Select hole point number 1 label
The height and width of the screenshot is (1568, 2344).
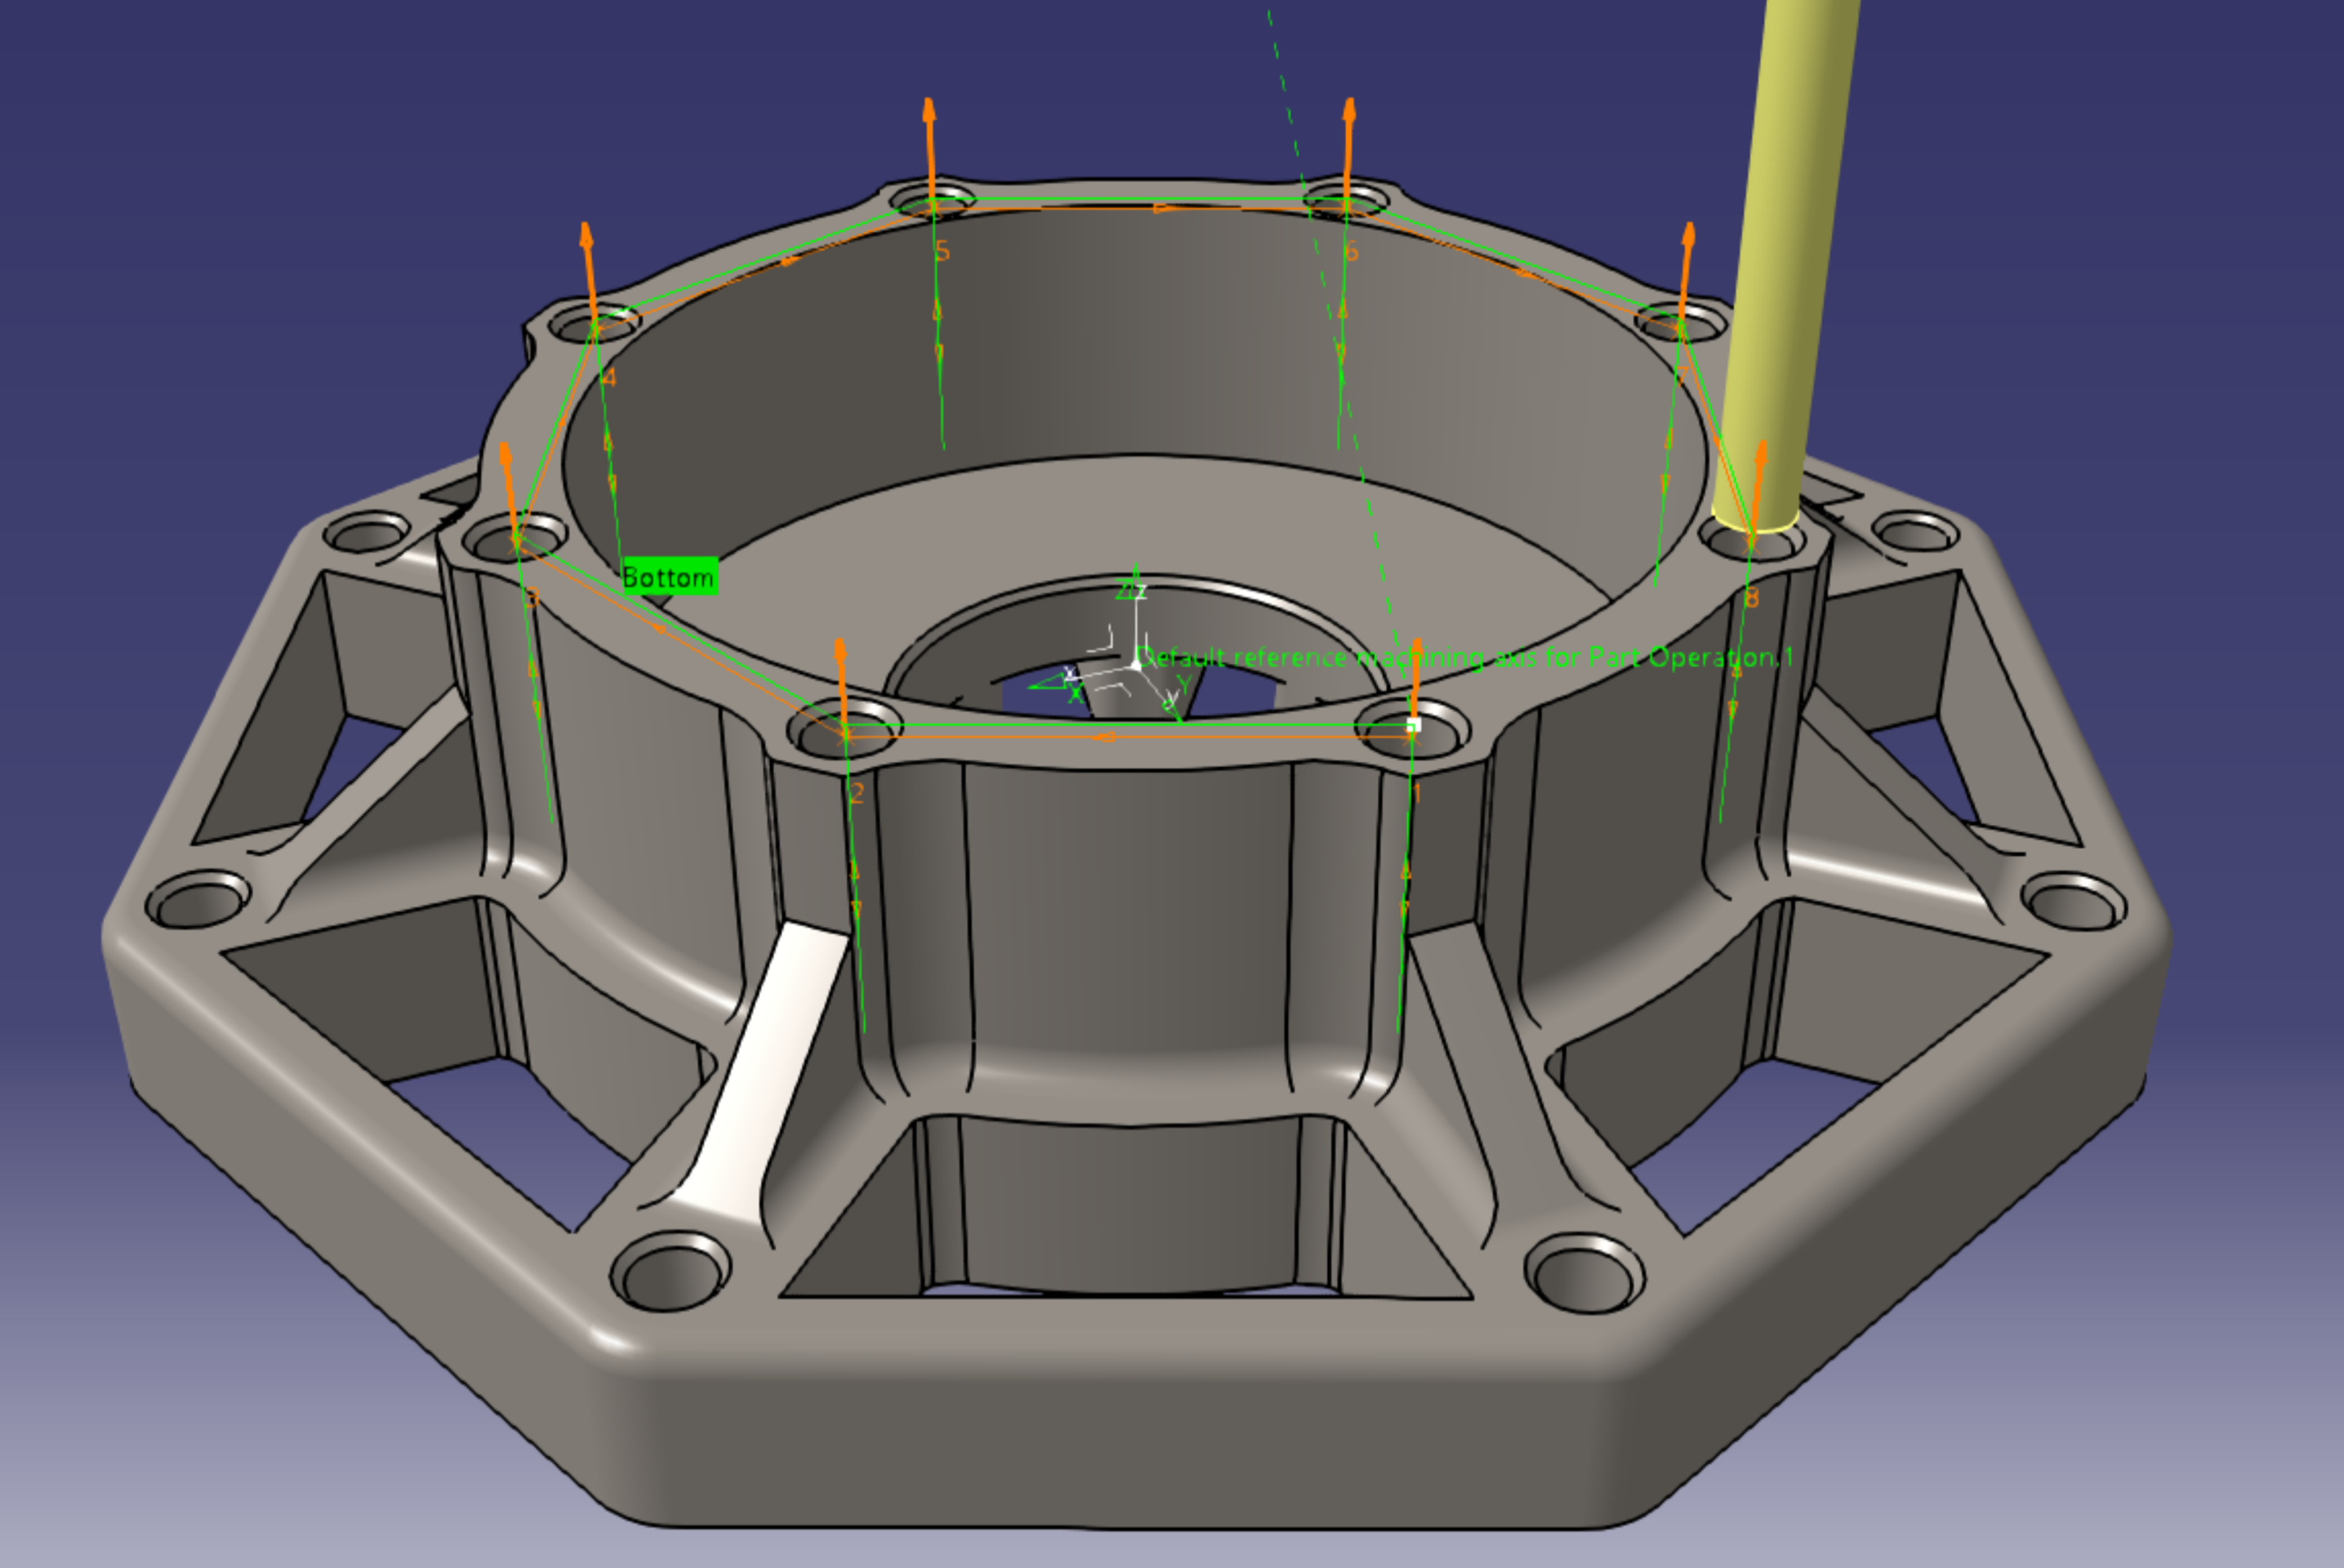tap(1416, 794)
